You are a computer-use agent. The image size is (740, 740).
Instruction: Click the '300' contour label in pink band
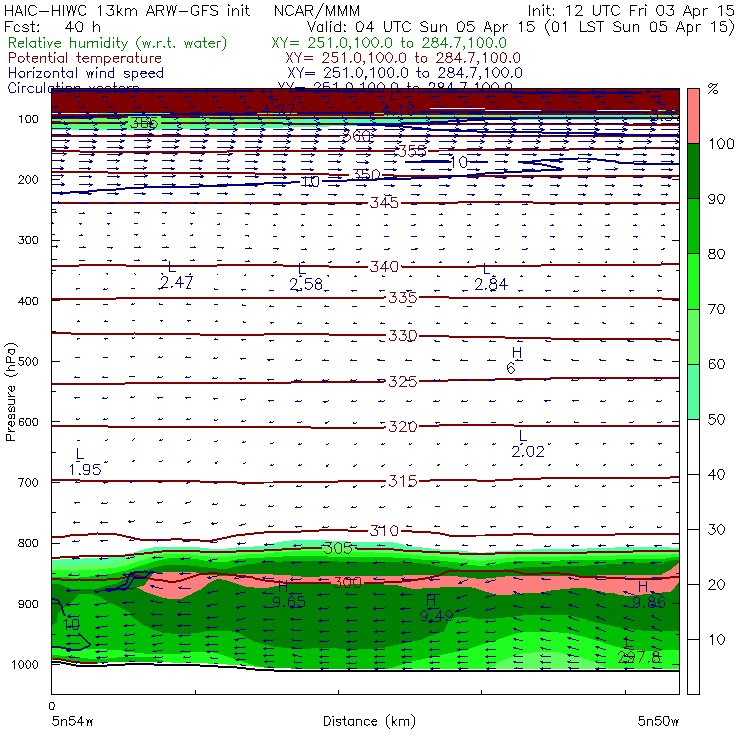point(347,582)
